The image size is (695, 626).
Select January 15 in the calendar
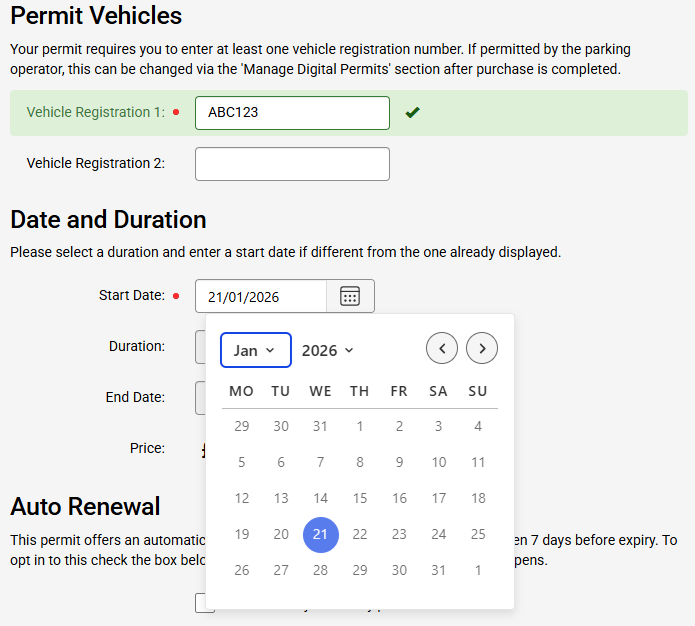(360, 498)
